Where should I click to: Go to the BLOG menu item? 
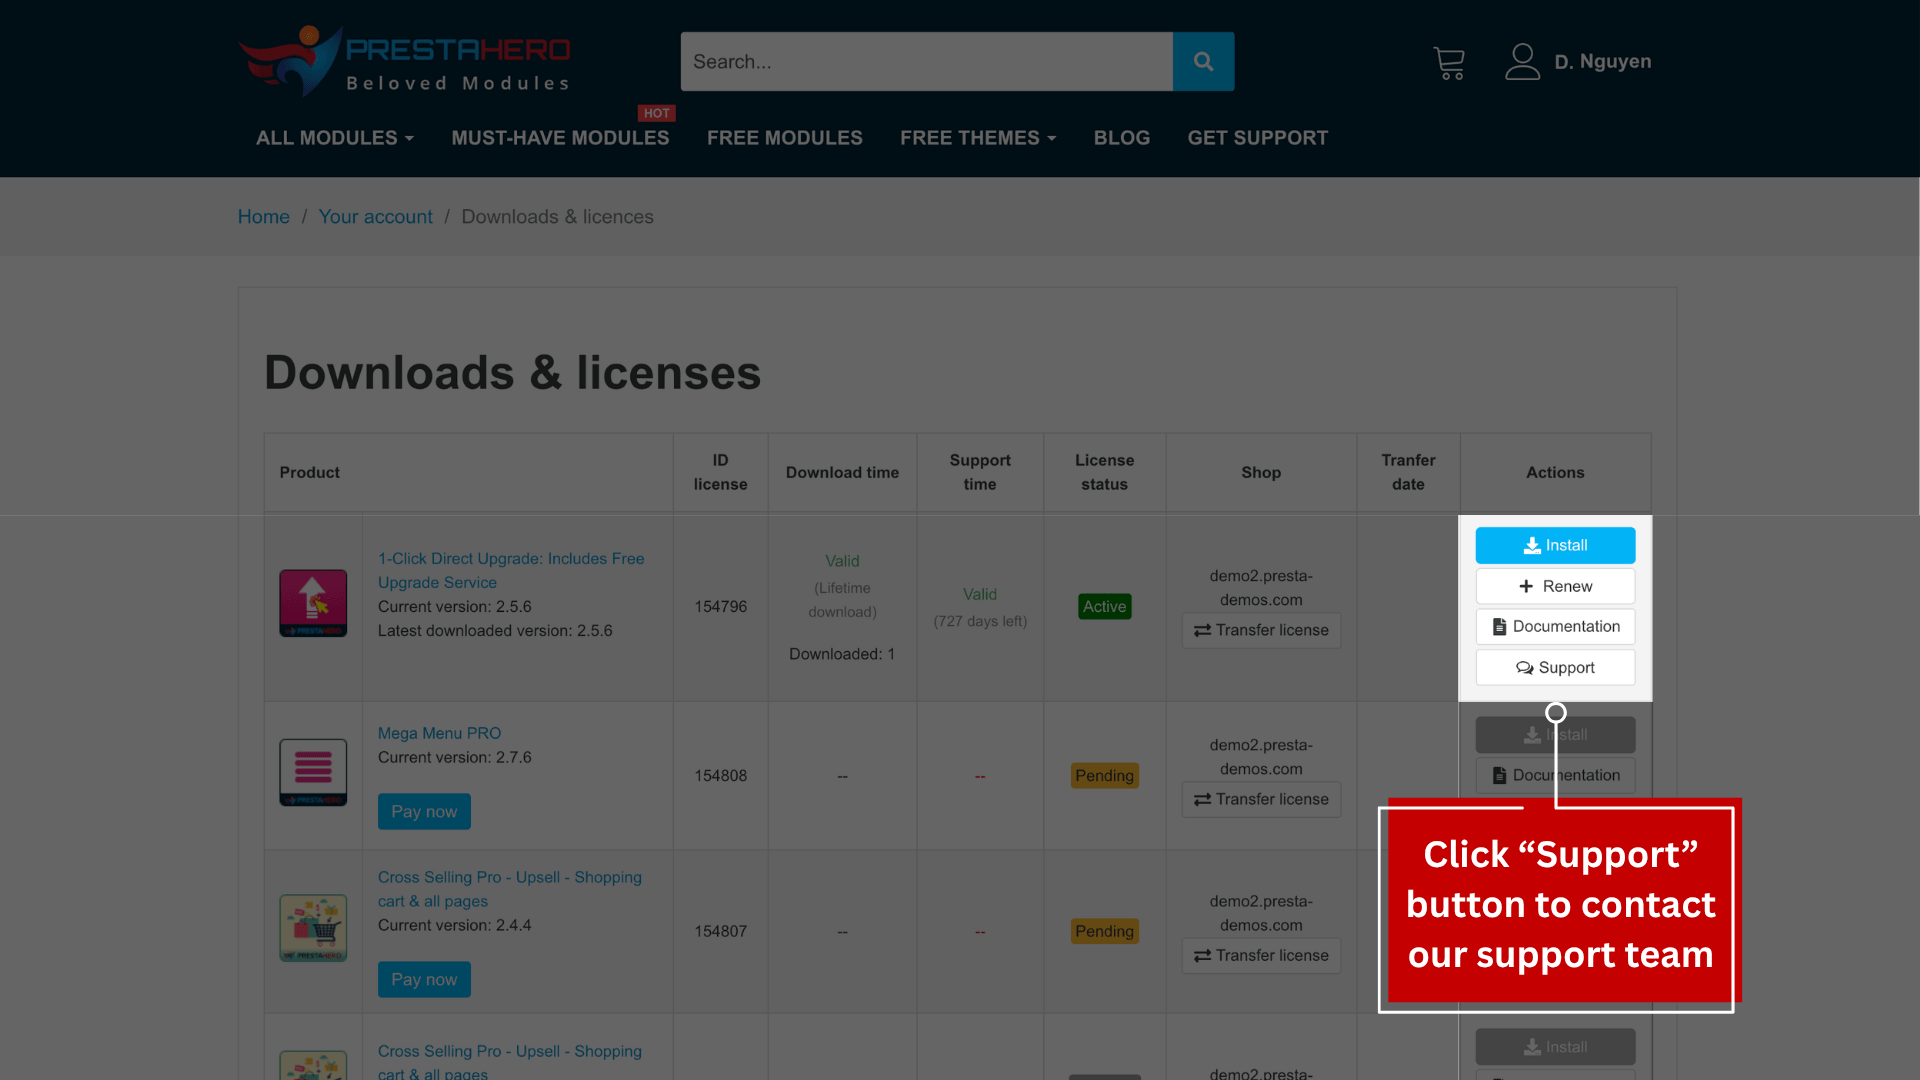pos(1121,138)
